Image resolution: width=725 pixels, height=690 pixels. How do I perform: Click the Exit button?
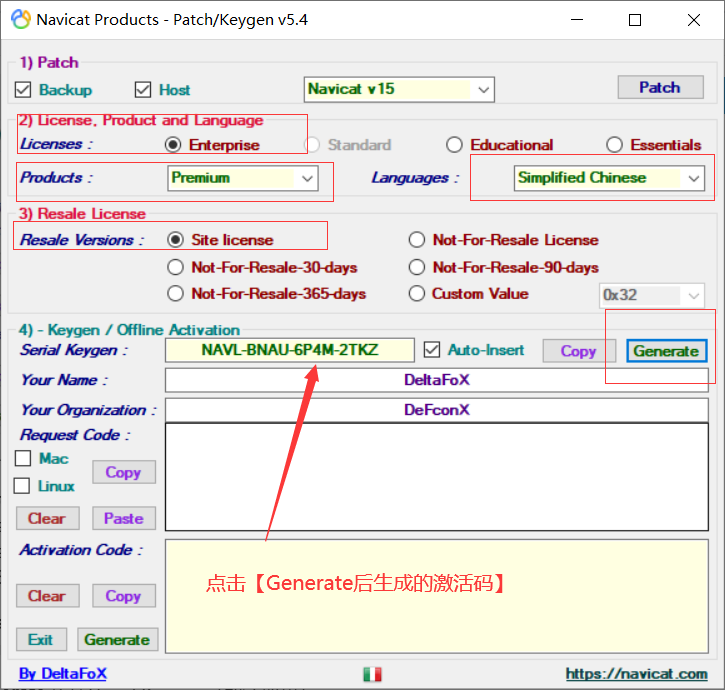[41, 640]
